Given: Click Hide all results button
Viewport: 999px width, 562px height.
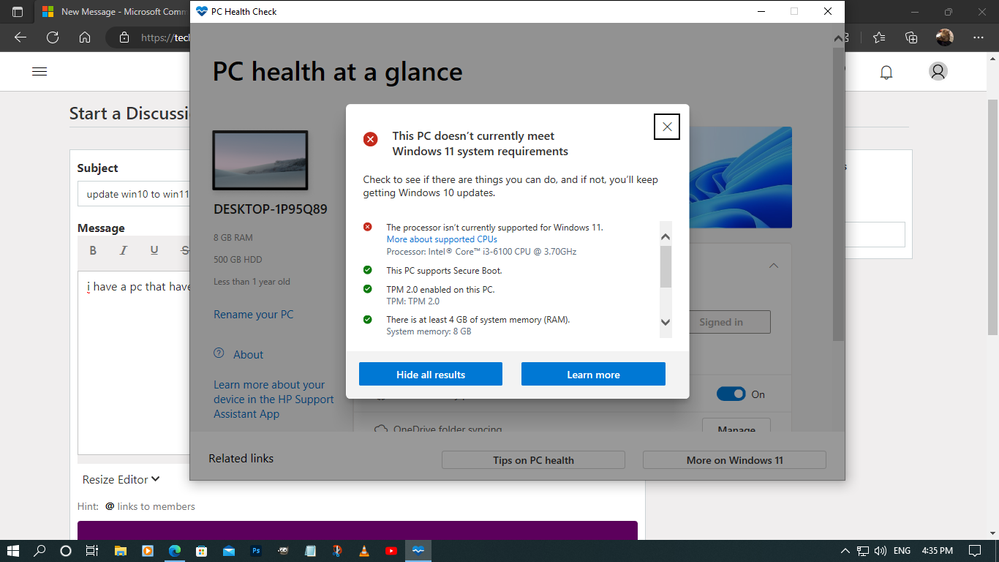Looking at the screenshot, I should pyautogui.click(x=431, y=374).
